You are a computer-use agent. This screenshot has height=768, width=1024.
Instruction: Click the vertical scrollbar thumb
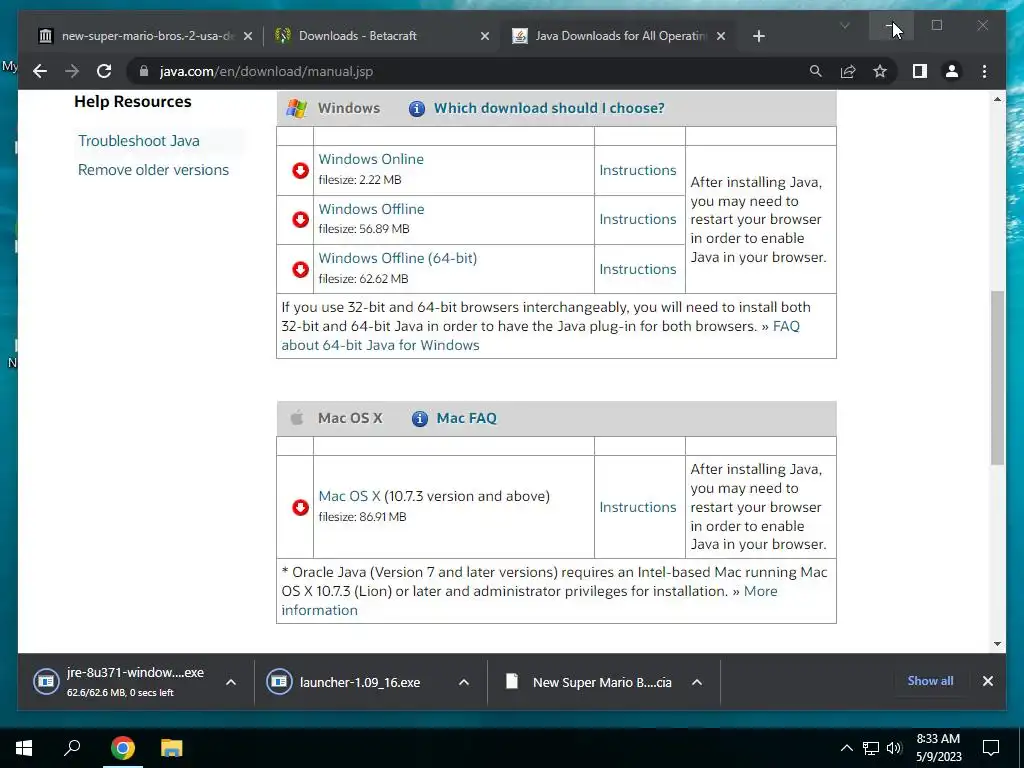[997, 377]
